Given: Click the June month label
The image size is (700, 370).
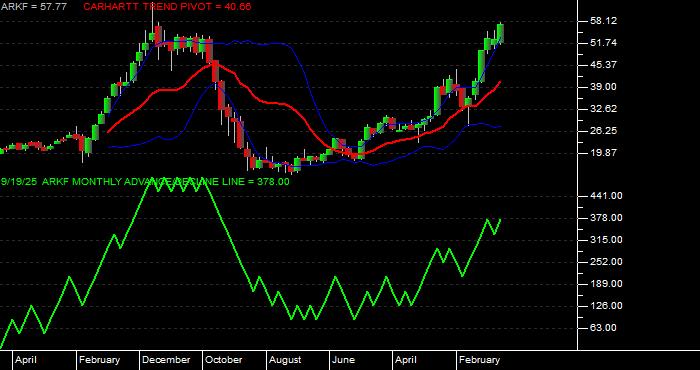Looking at the screenshot, I should (x=344, y=360).
